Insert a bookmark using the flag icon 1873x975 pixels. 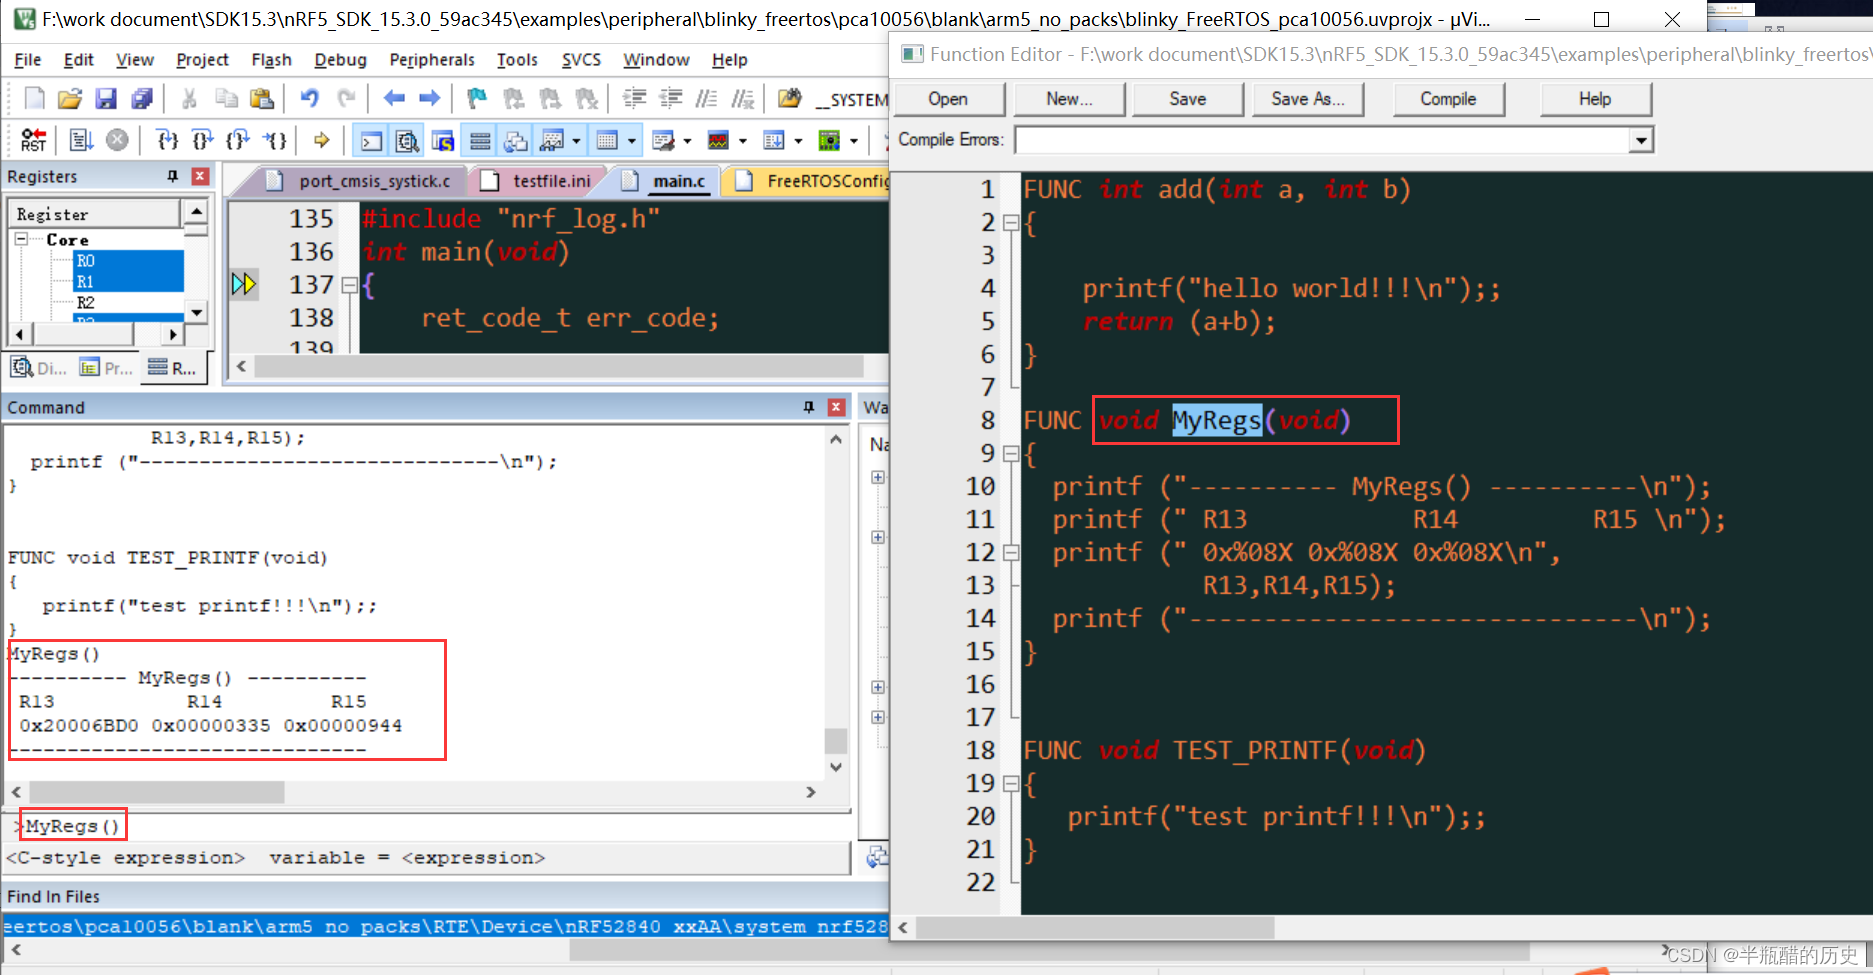click(x=477, y=98)
